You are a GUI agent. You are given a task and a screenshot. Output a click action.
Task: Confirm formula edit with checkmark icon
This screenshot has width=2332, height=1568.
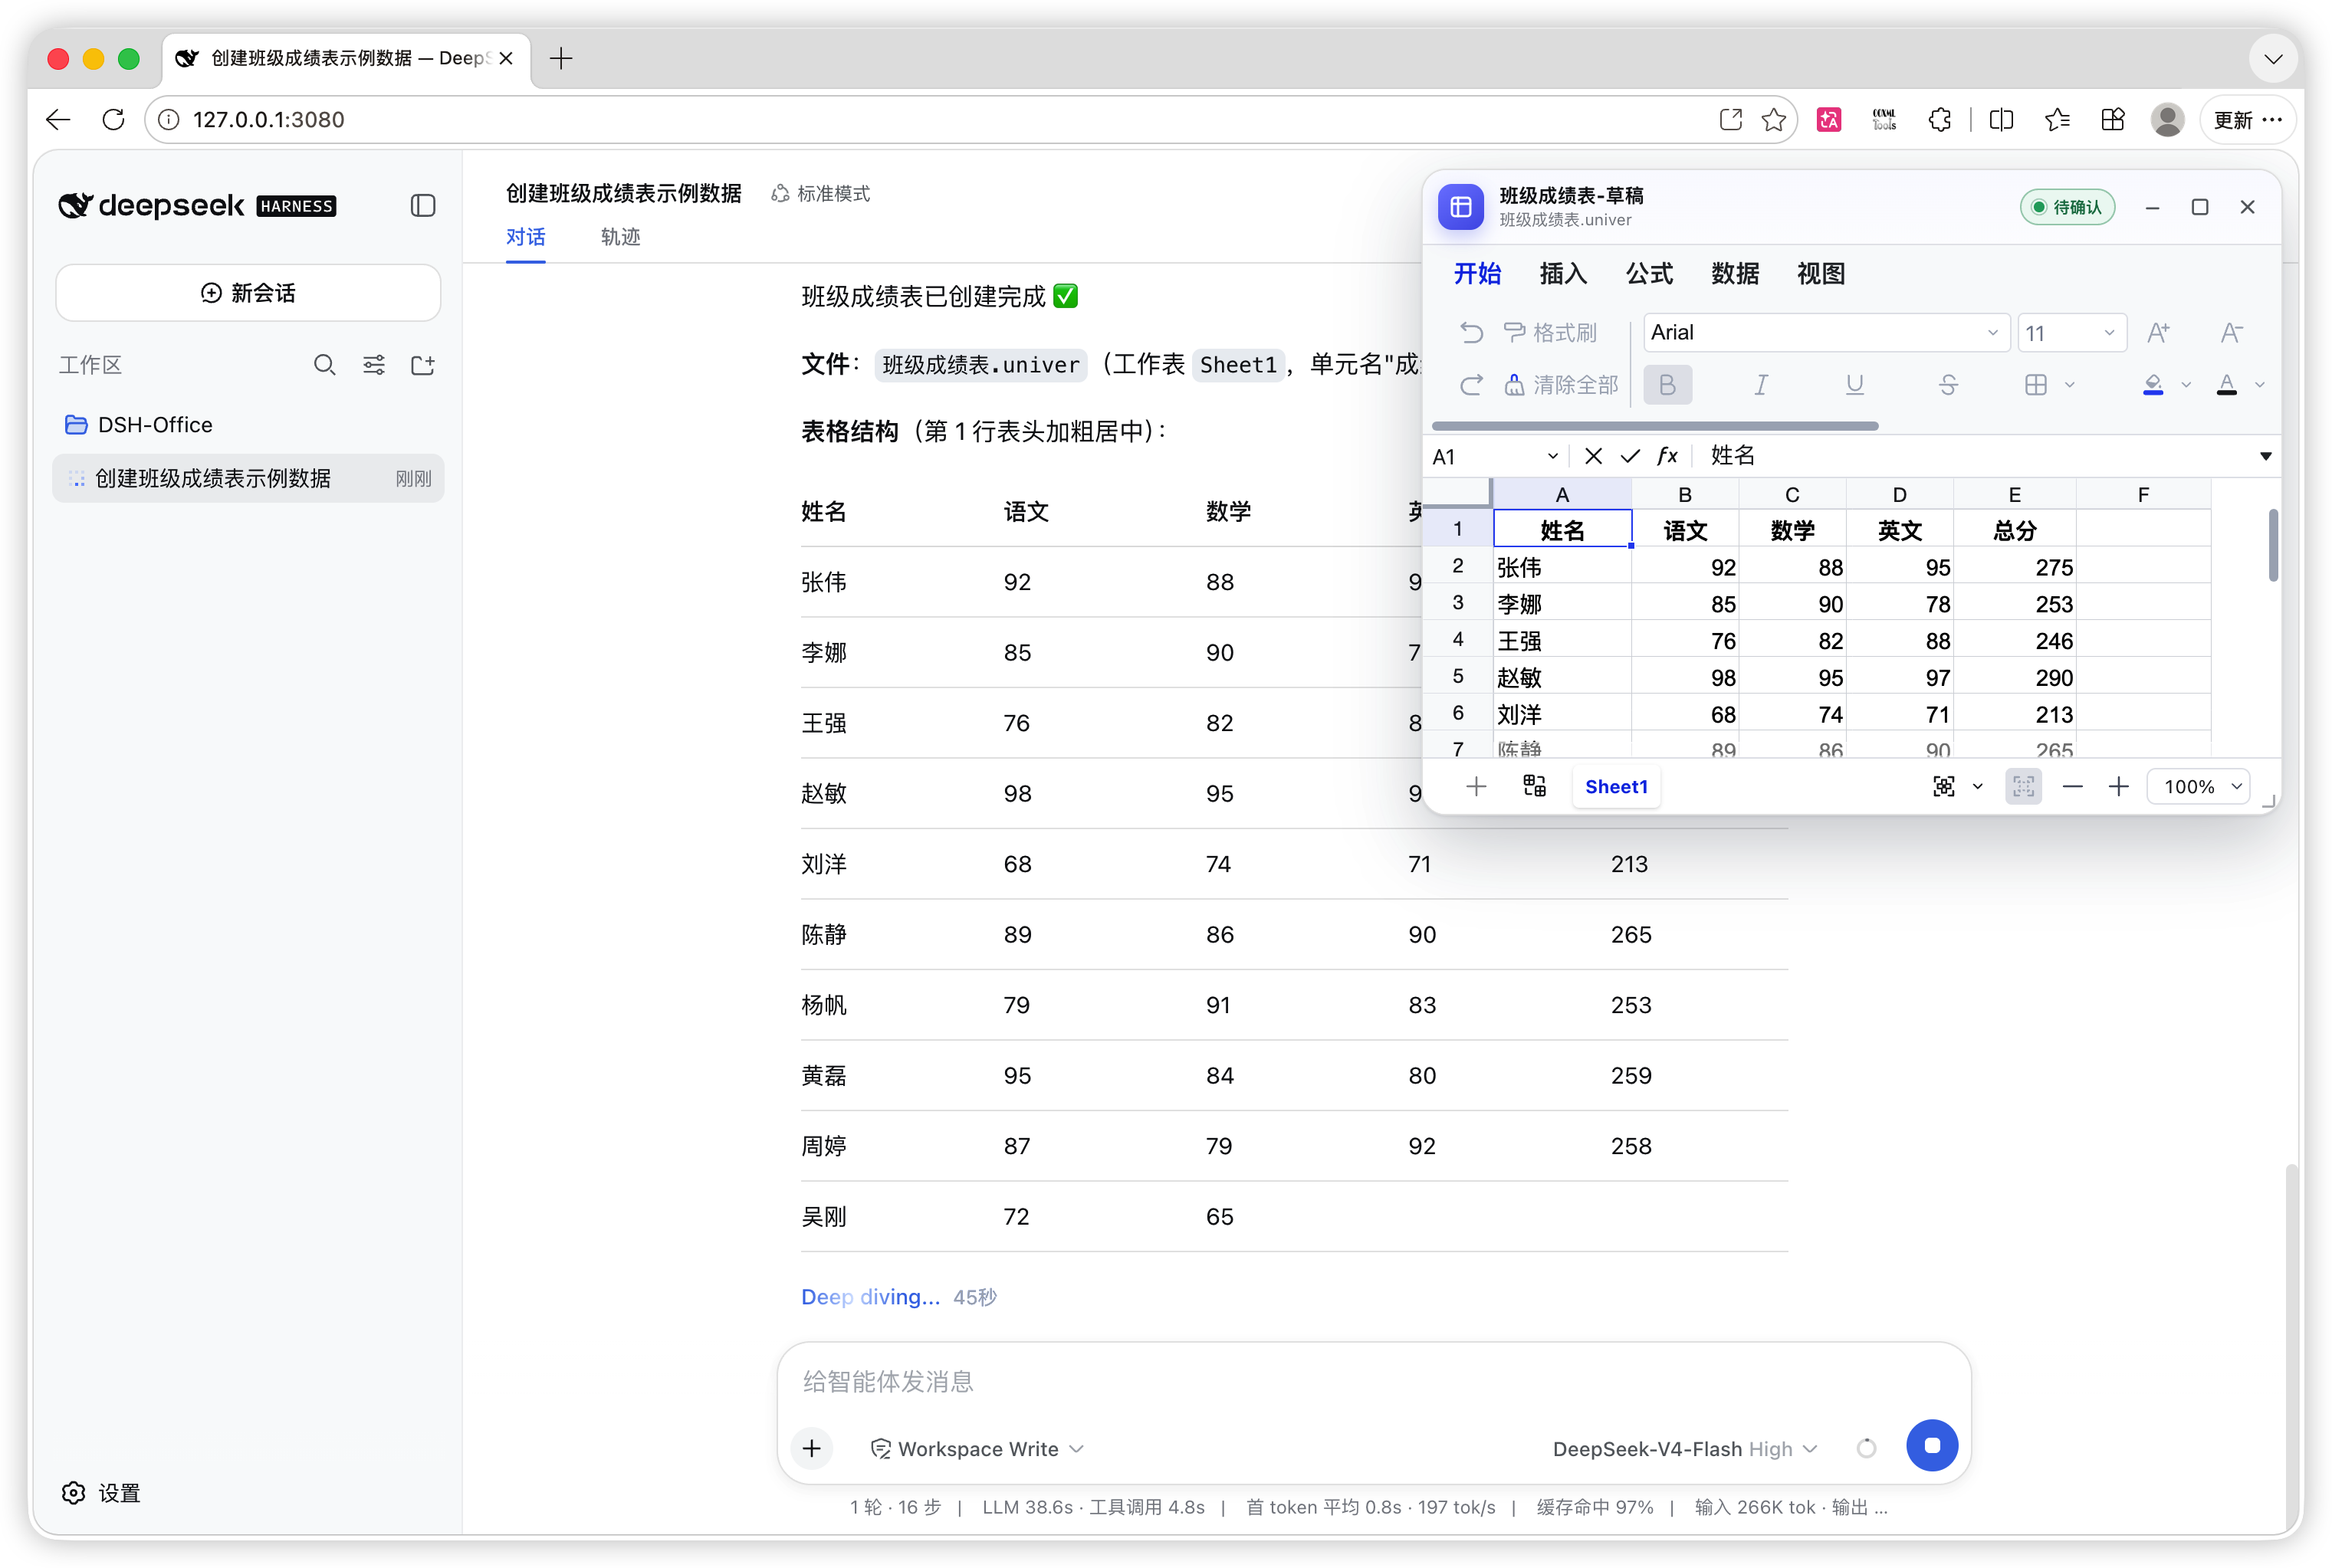[1630, 456]
